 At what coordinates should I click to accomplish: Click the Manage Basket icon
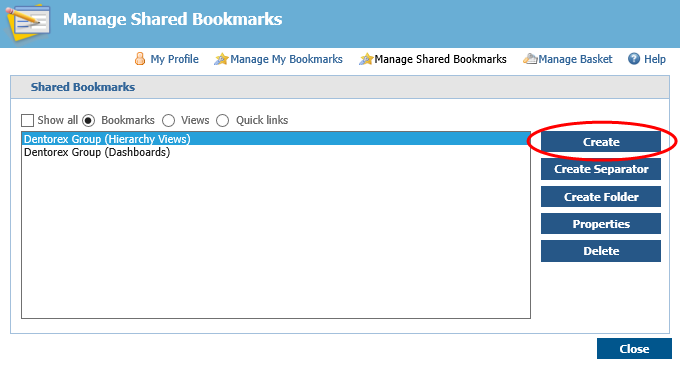click(530, 59)
